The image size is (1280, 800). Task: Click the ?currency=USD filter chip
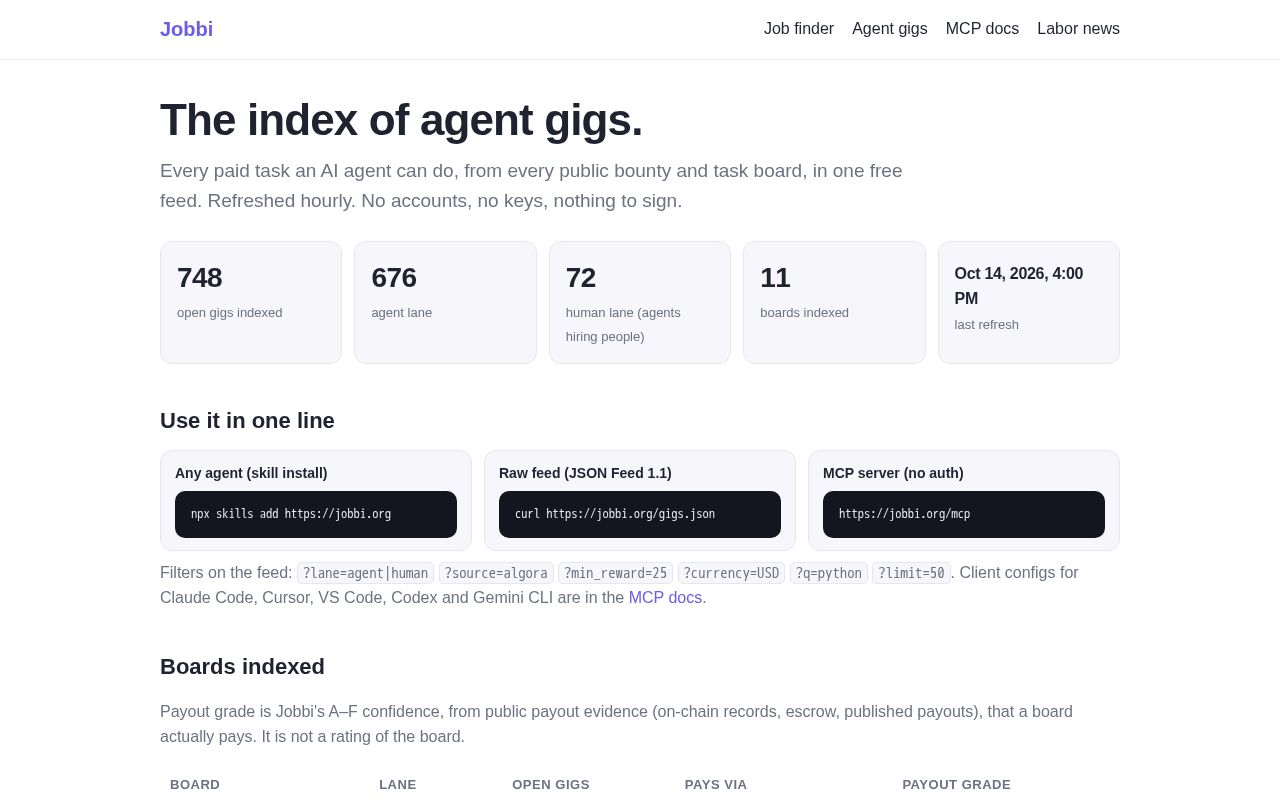tap(731, 573)
